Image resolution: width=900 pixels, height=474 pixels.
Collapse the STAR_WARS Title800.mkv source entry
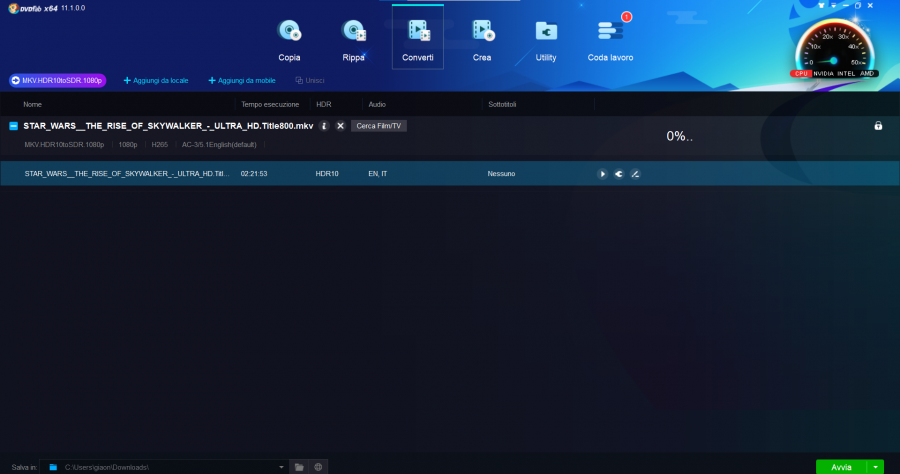[x=14, y=126]
